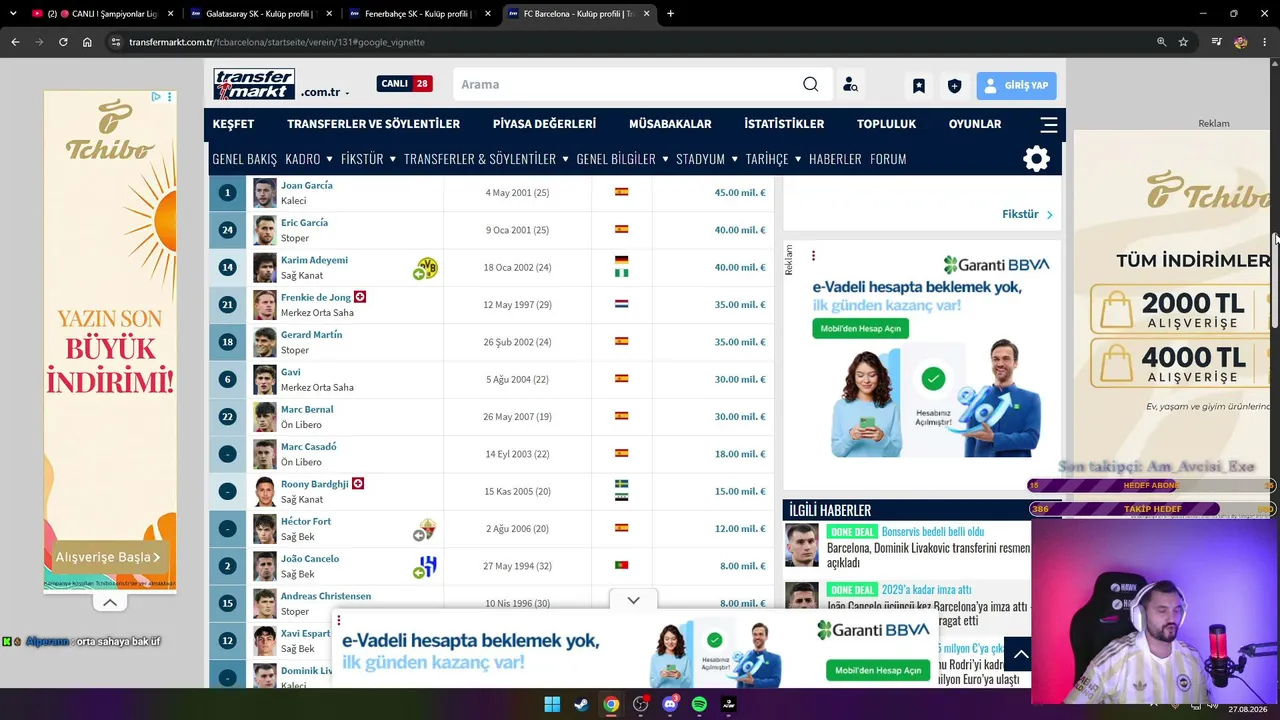The height and width of the screenshot is (720, 1280).
Task: Click the Borussia Dortmund crest beside Karim Adeyemi
Action: coord(428,267)
